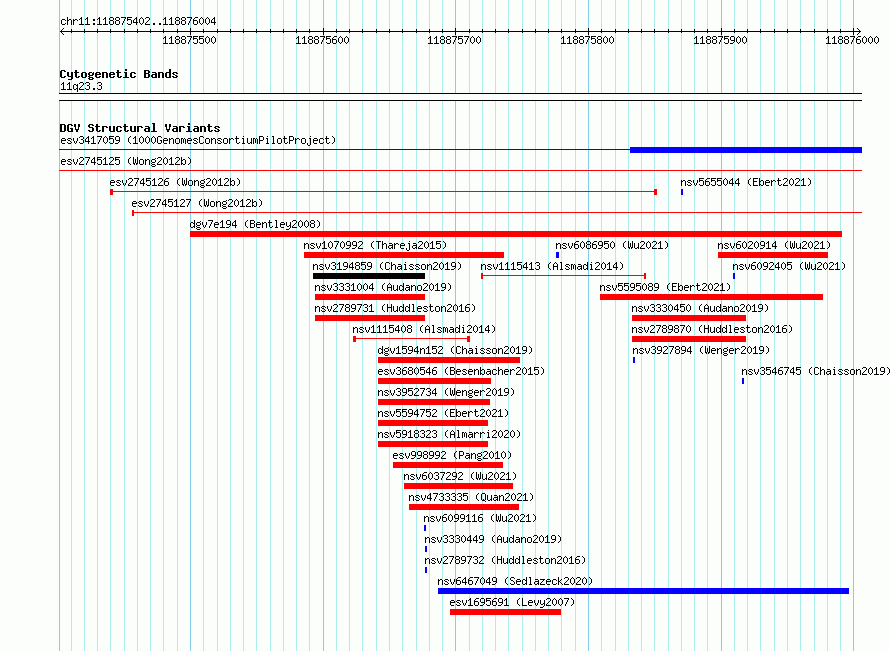Open the nsv6467049 (Sedlazeck2020) label

coord(515,581)
